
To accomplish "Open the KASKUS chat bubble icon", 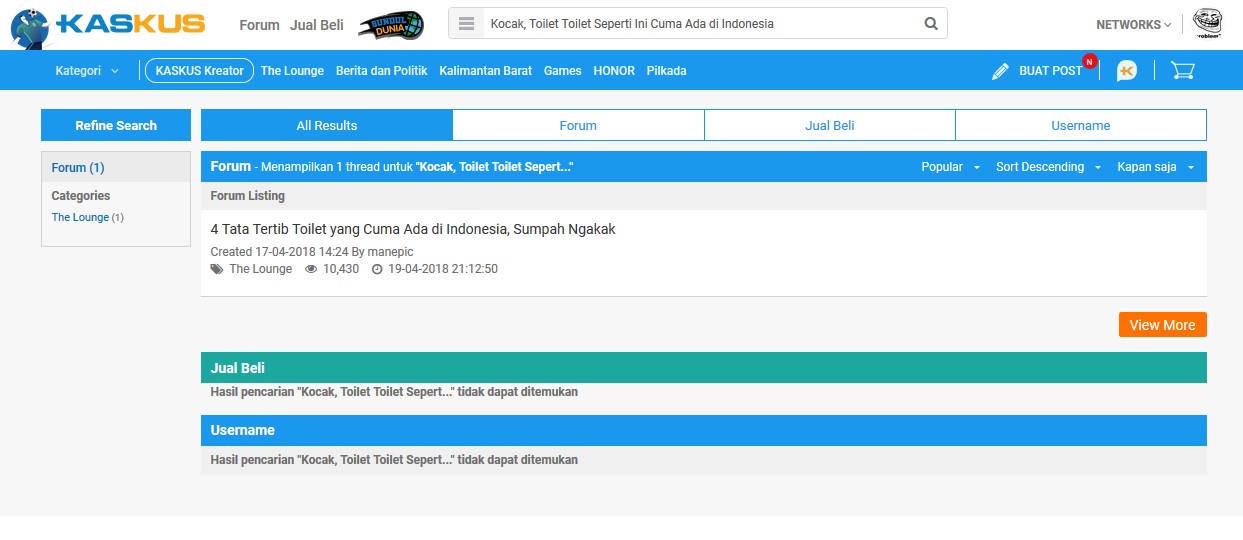I will click(x=1127, y=71).
